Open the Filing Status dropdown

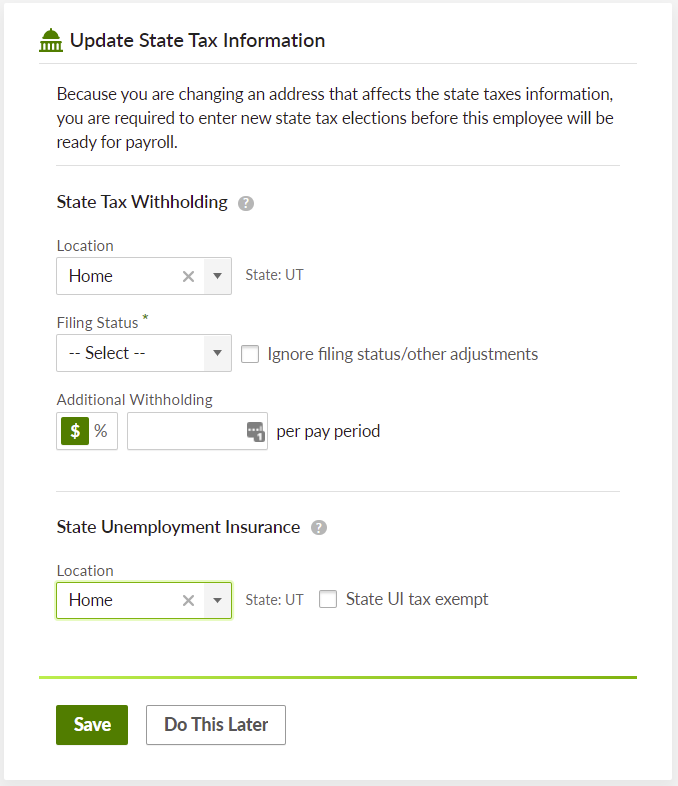[x=144, y=354]
